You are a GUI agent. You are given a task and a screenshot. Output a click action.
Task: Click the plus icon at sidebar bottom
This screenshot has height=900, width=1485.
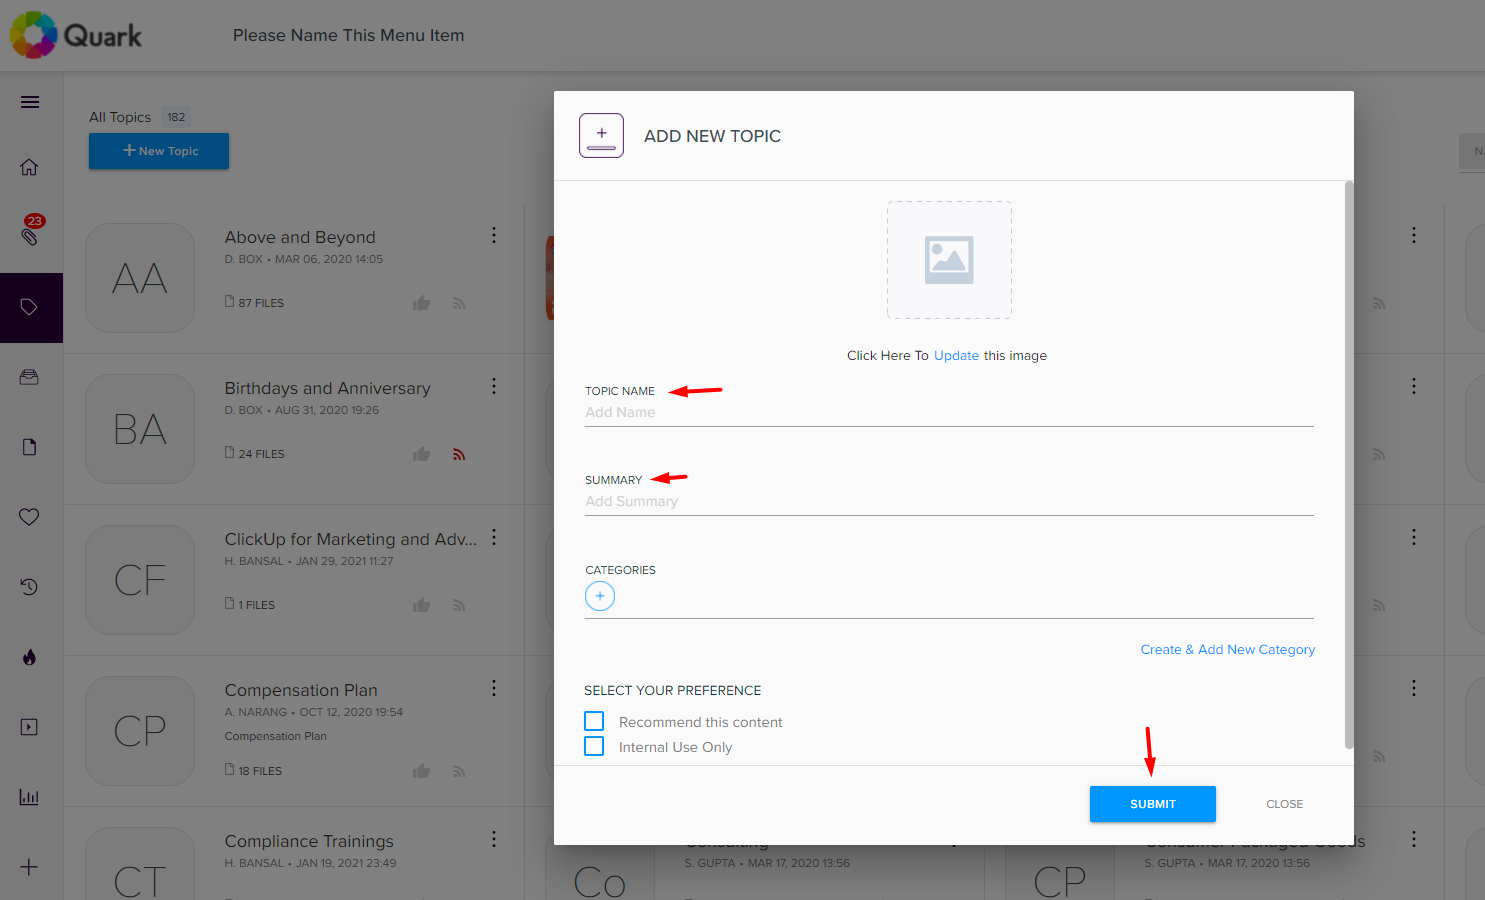29,867
